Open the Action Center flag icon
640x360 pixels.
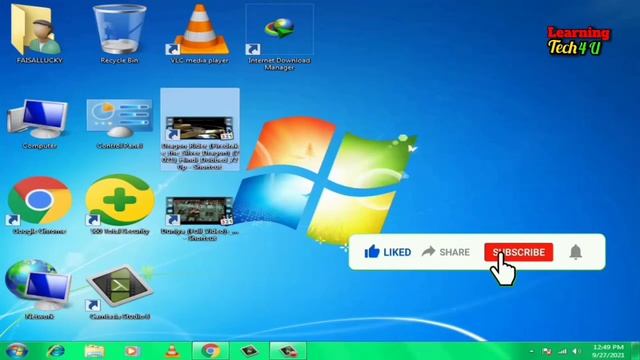coord(547,351)
